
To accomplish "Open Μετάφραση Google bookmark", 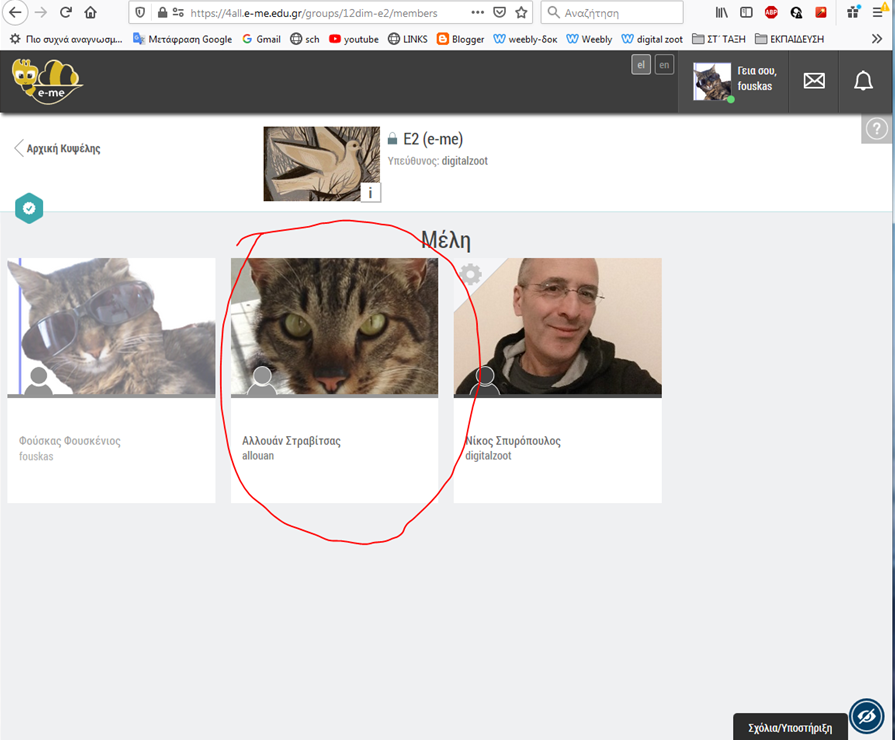I will (x=183, y=39).
